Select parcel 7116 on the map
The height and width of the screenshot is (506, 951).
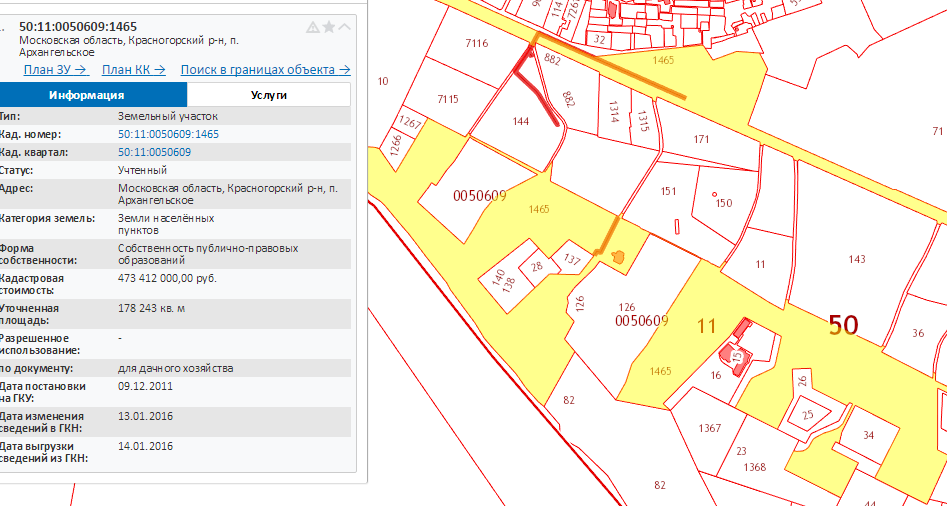(476, 43)
